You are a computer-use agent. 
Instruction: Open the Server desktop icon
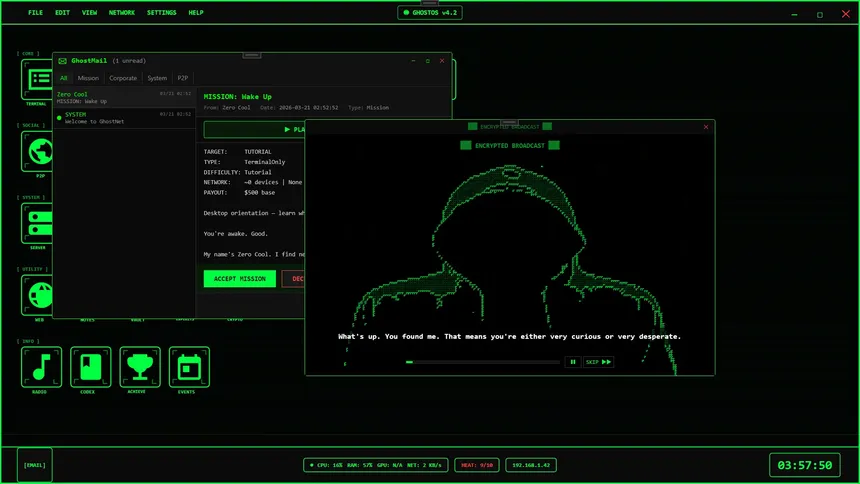[38, 223]
